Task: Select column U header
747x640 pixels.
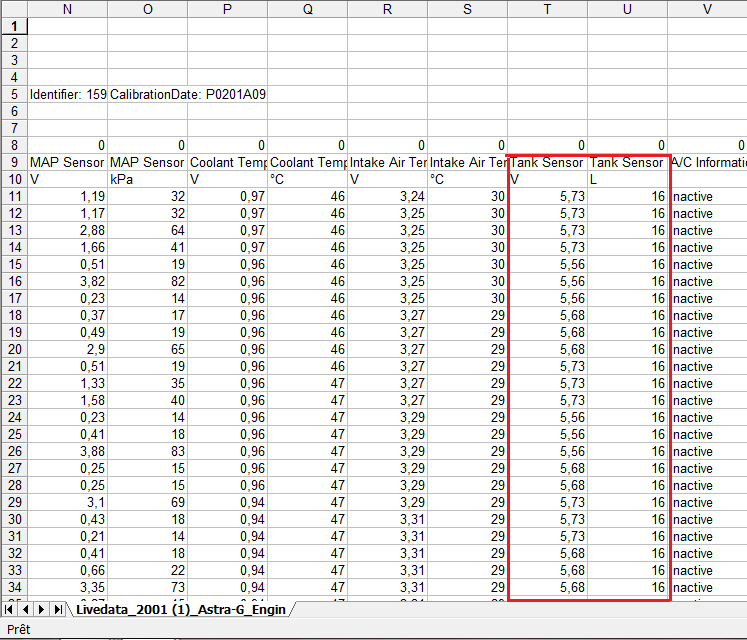Action: click(x=627, y=9)
